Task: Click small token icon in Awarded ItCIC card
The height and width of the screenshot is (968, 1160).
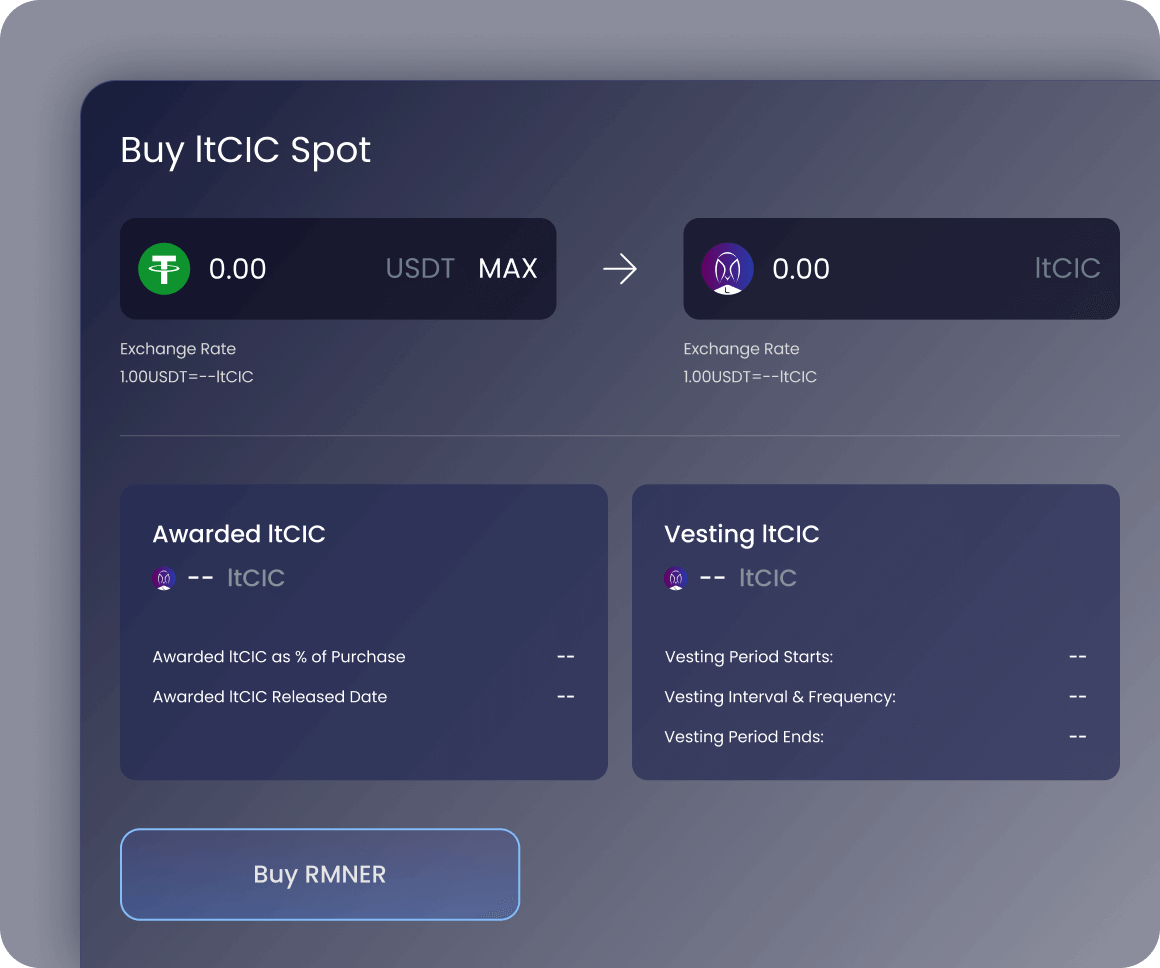Action: click(164, 578)
